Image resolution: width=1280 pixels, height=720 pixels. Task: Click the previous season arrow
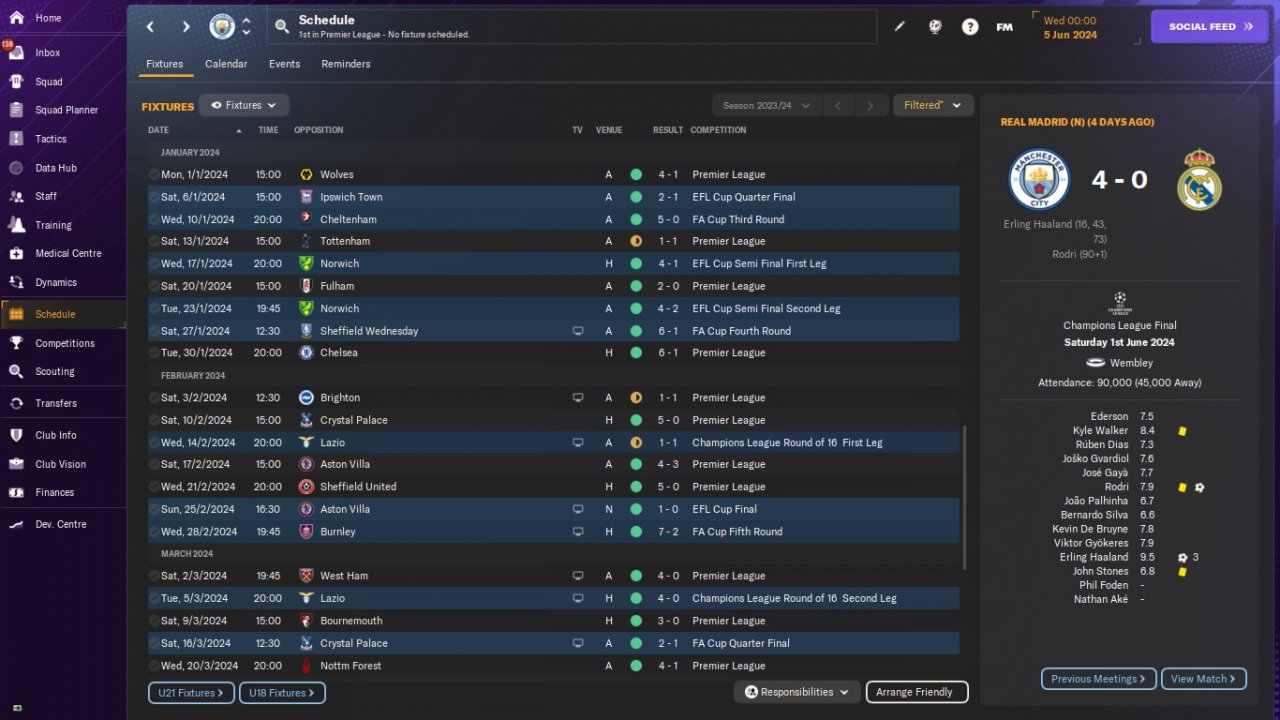pos(839,105)
